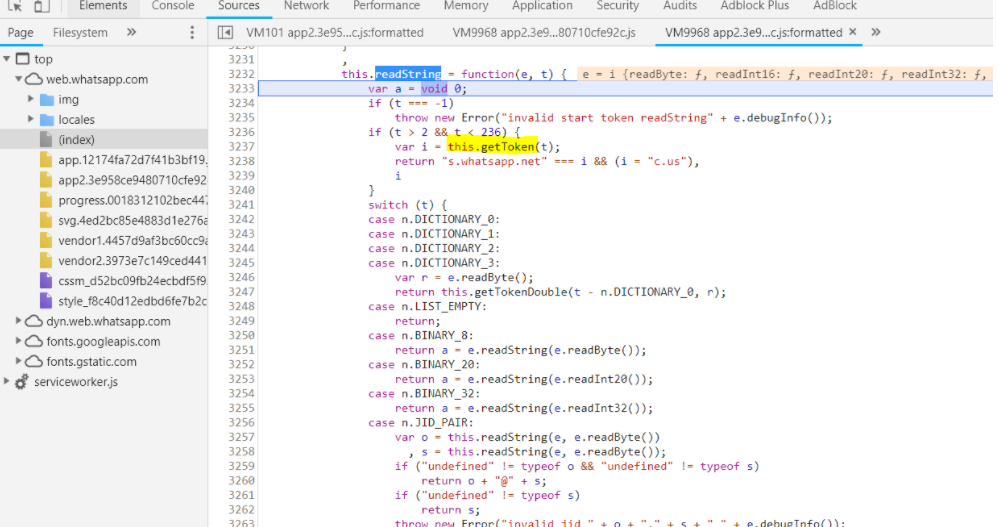
Task: Select the VM9968 app2 formatted active tab
Action: point(754,32)
